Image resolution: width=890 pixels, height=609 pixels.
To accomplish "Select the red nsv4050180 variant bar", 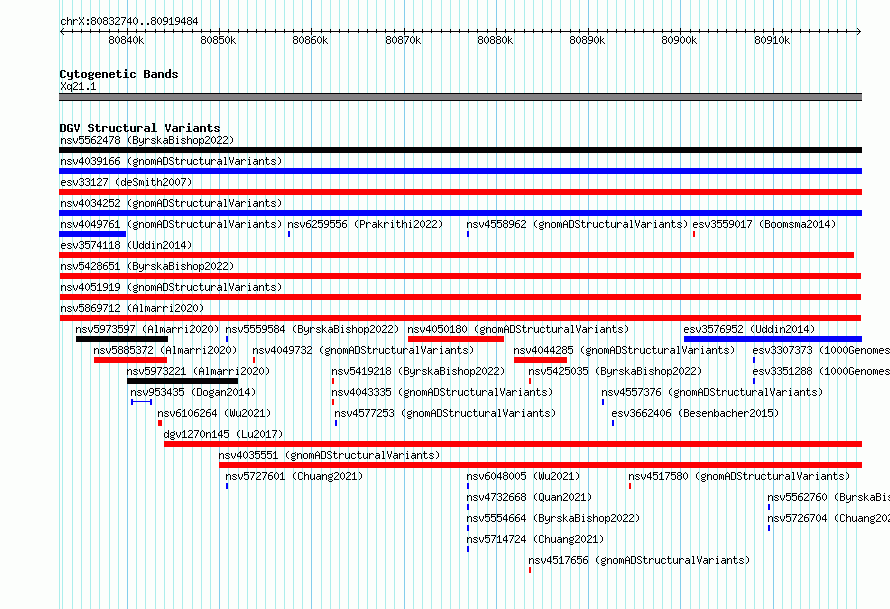I will 456,339.
